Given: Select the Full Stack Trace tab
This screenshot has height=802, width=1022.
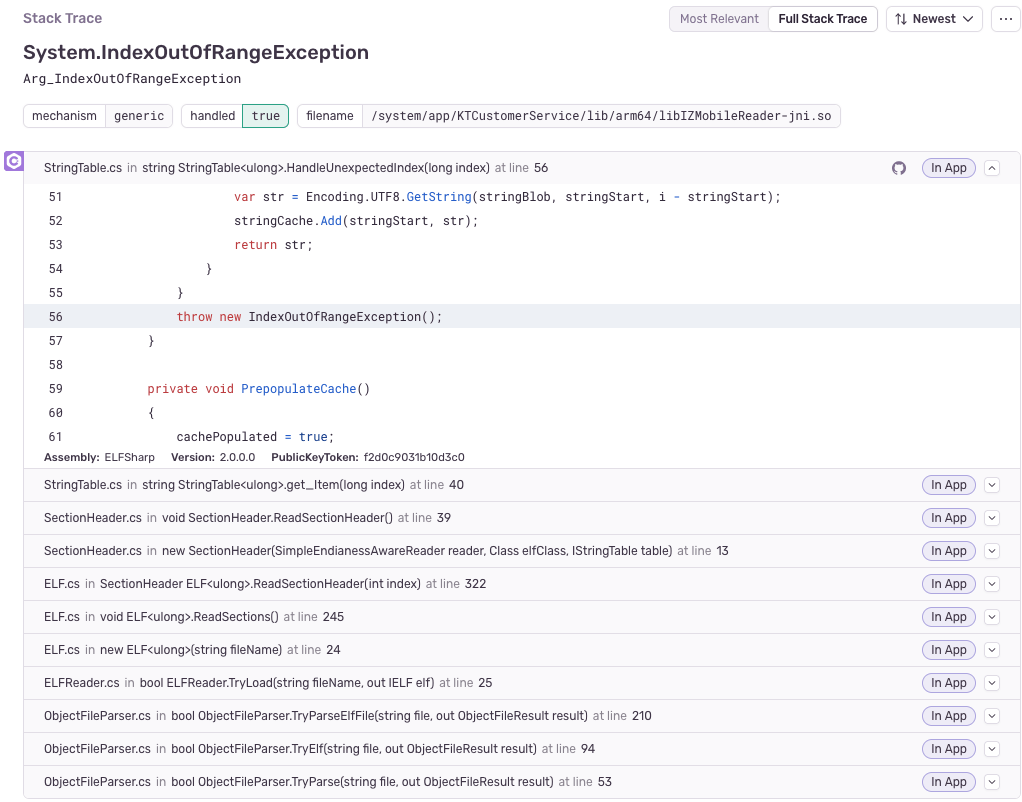Looking at the screenshot, I should point(822,19).
